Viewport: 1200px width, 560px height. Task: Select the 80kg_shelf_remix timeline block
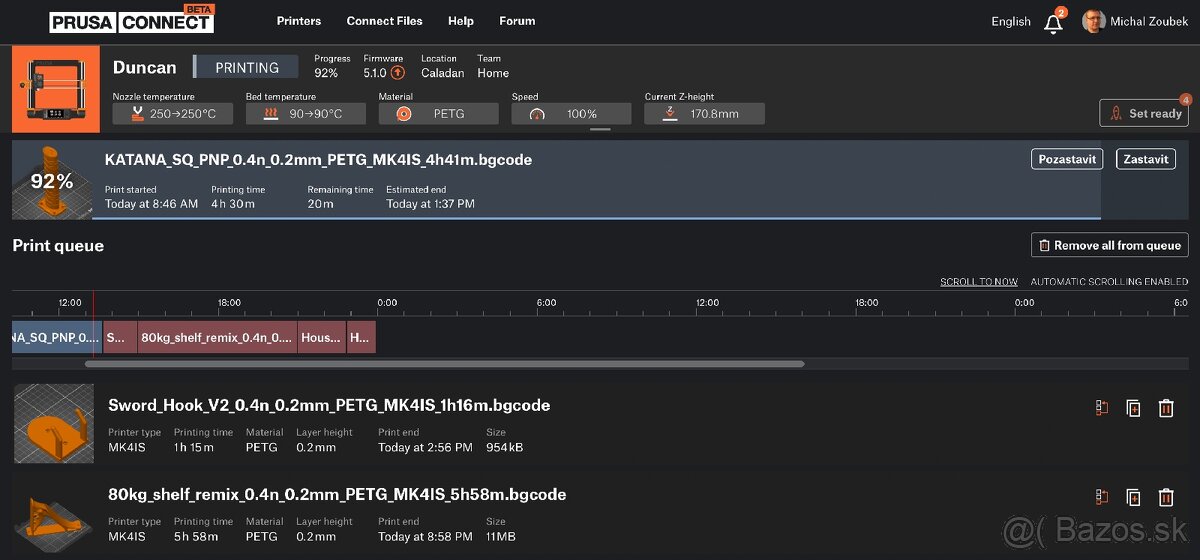[217, 337]
